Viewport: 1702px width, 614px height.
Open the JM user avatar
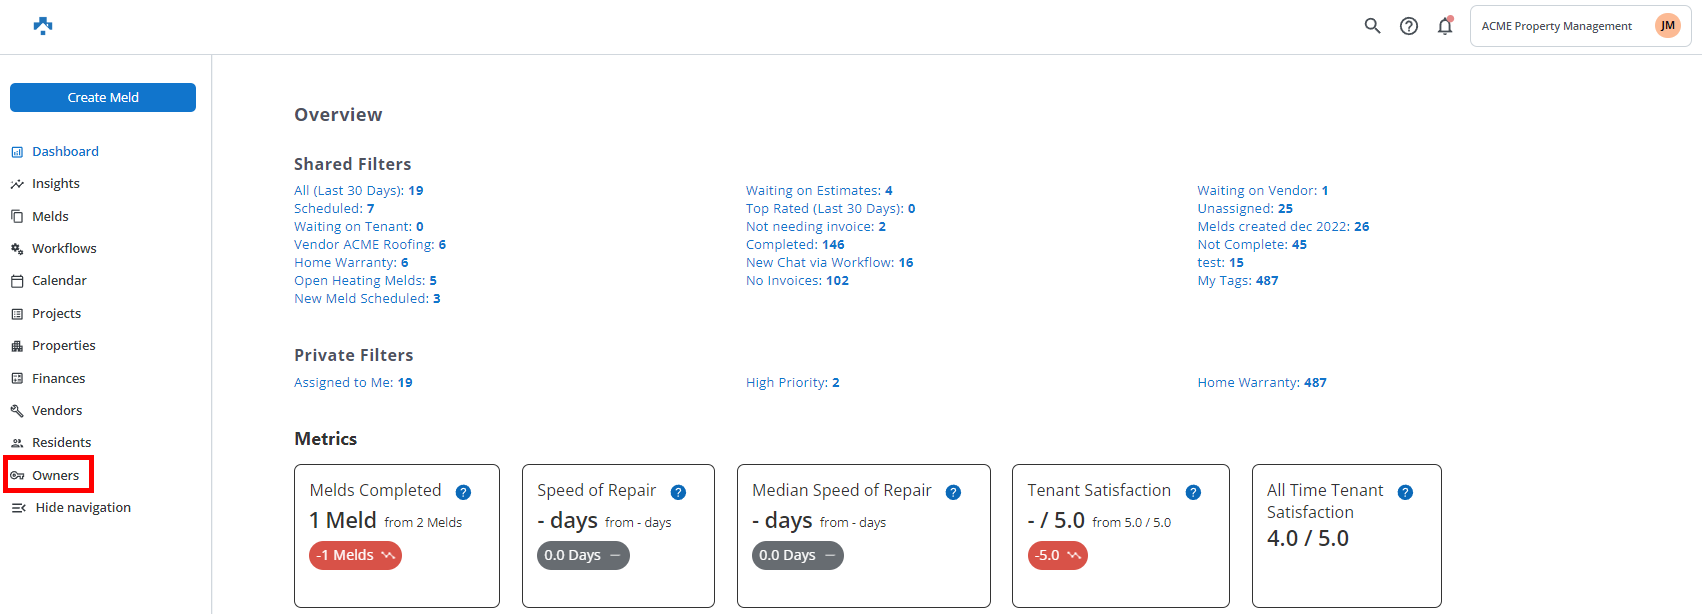pos(1667,26)
